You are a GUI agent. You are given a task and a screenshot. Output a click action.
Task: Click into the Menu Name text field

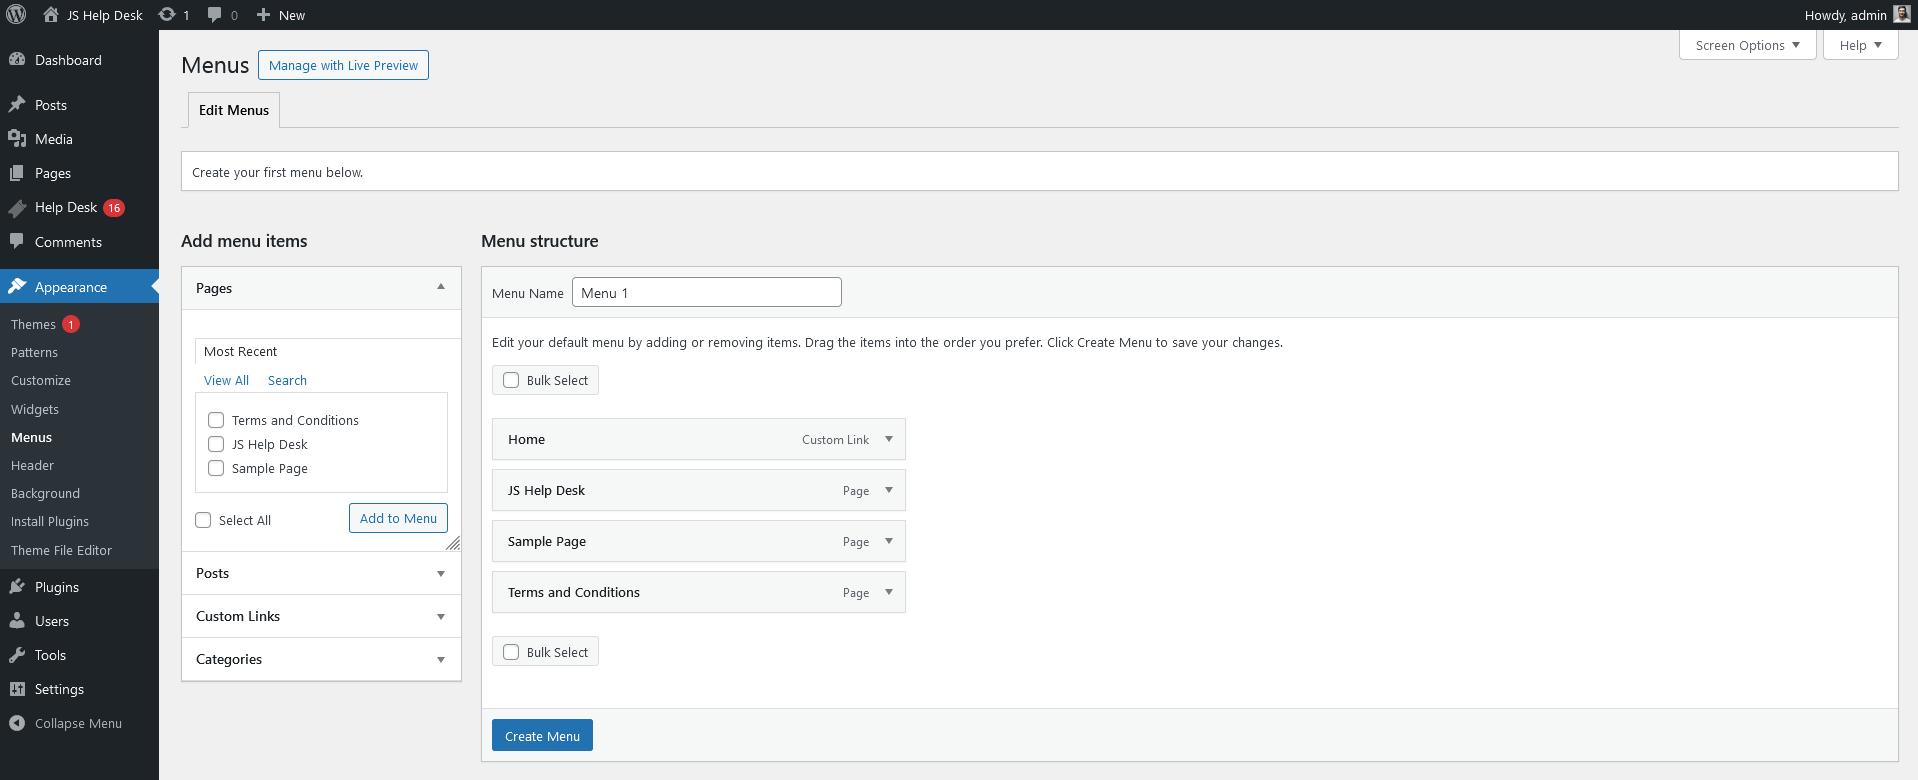coord(706,292)
